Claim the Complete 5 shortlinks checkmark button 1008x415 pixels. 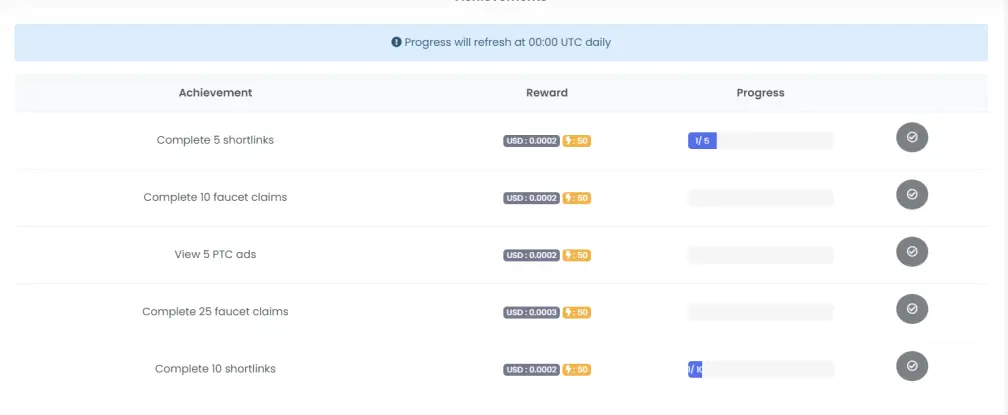coord(912,137)
